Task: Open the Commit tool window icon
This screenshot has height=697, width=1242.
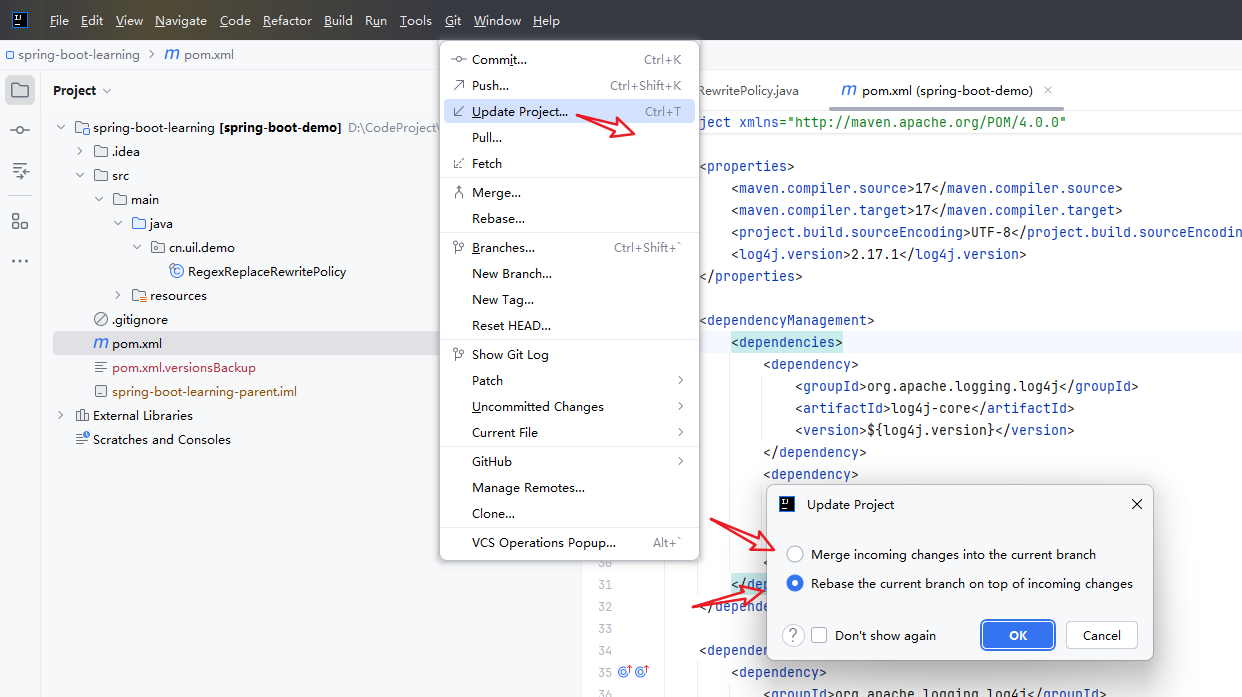Action: click(x=20, y=131)
